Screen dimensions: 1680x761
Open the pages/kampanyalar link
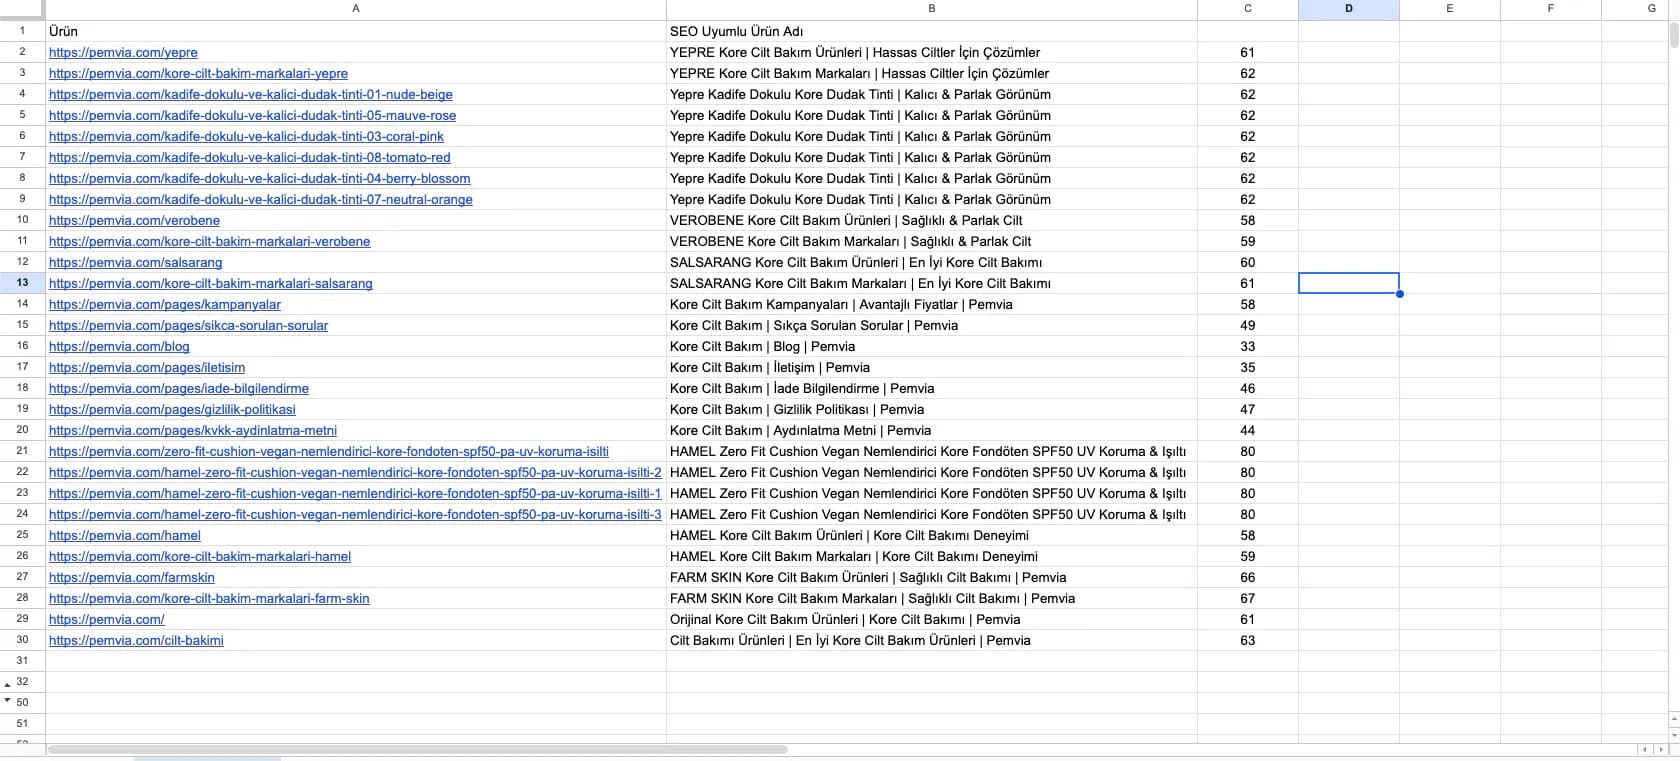165,304
